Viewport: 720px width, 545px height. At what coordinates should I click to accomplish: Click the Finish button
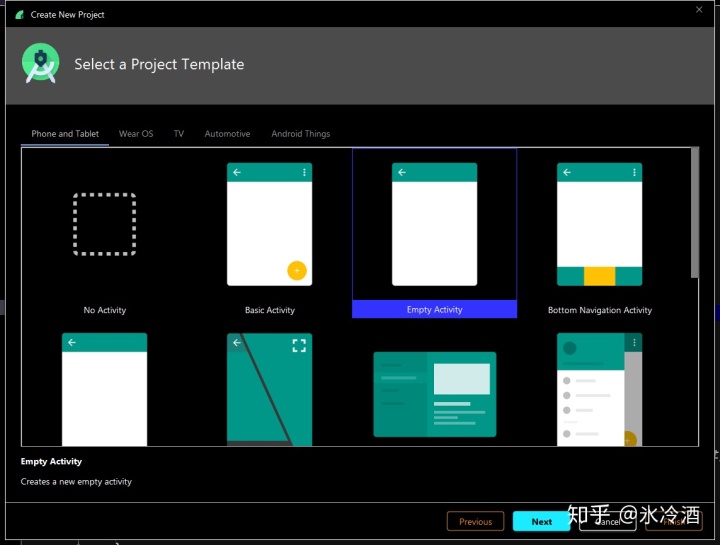[674, 522]
